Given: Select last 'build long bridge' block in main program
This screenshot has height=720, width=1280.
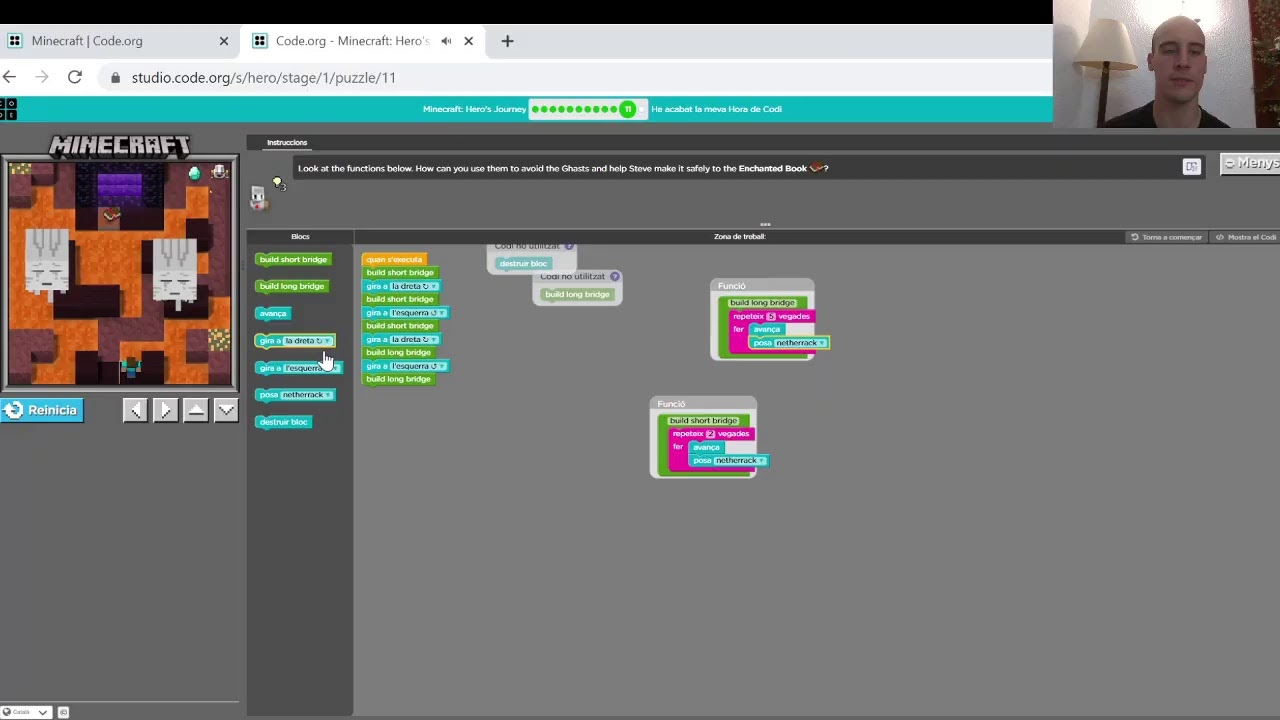Looking at the screenshot, I should click(x=398, y=379).
